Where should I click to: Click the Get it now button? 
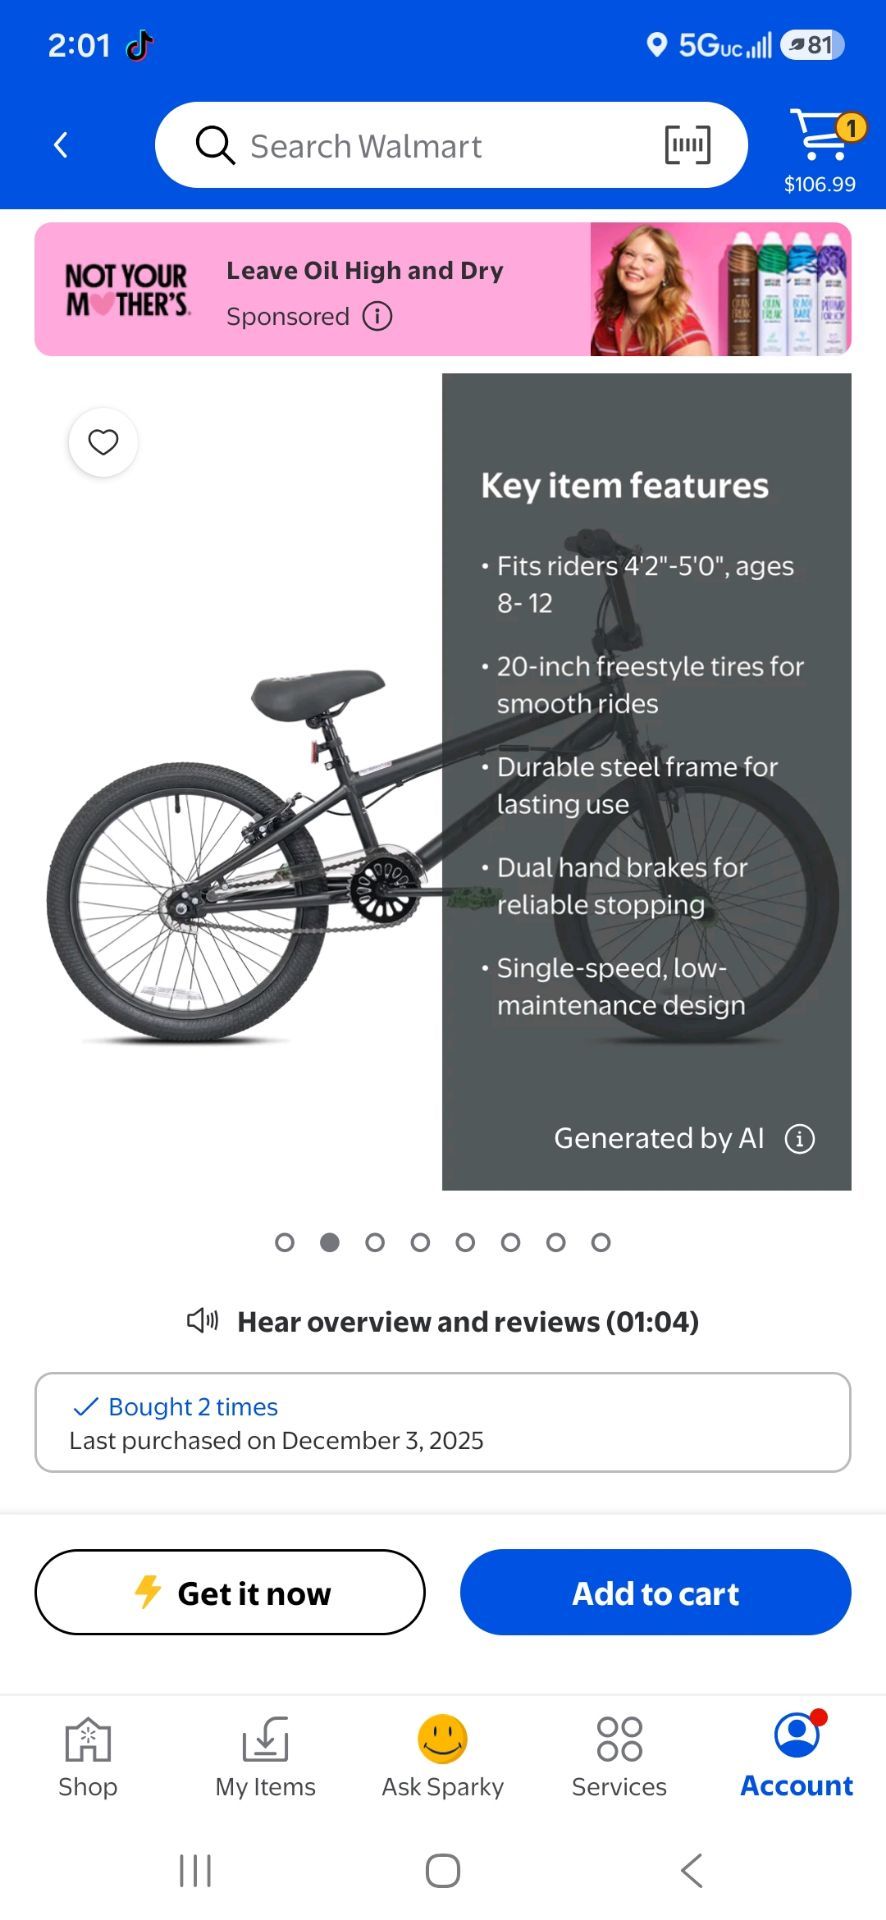[230, 1592]
